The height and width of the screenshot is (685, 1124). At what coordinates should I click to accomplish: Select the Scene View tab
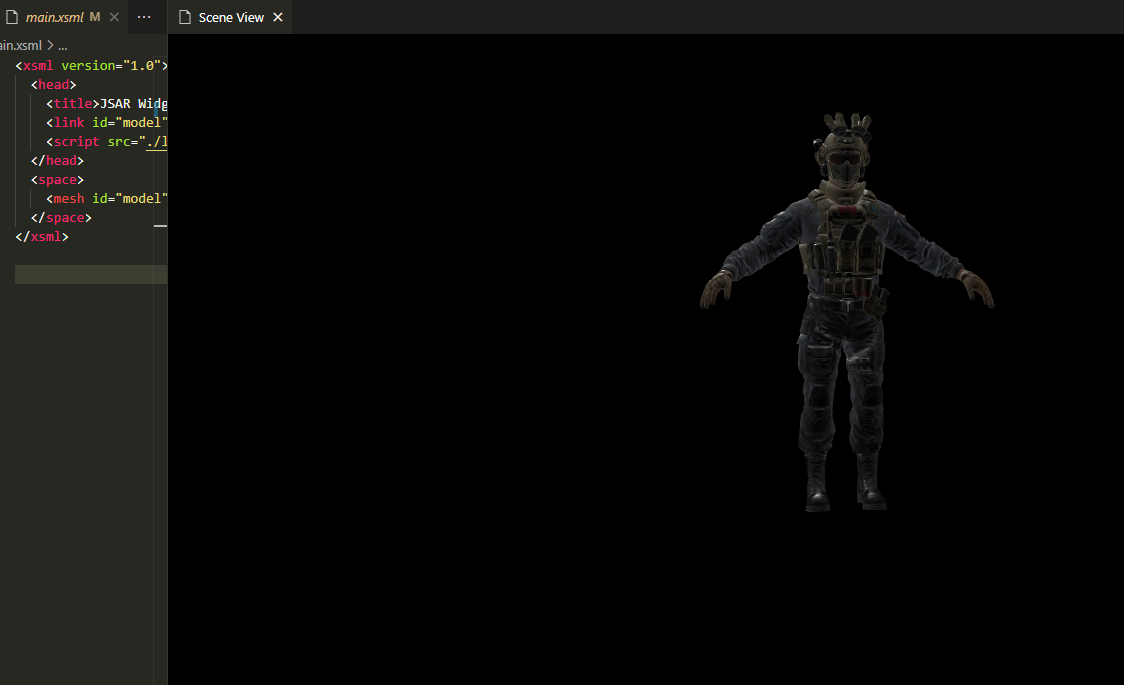[x=231, y=17]
